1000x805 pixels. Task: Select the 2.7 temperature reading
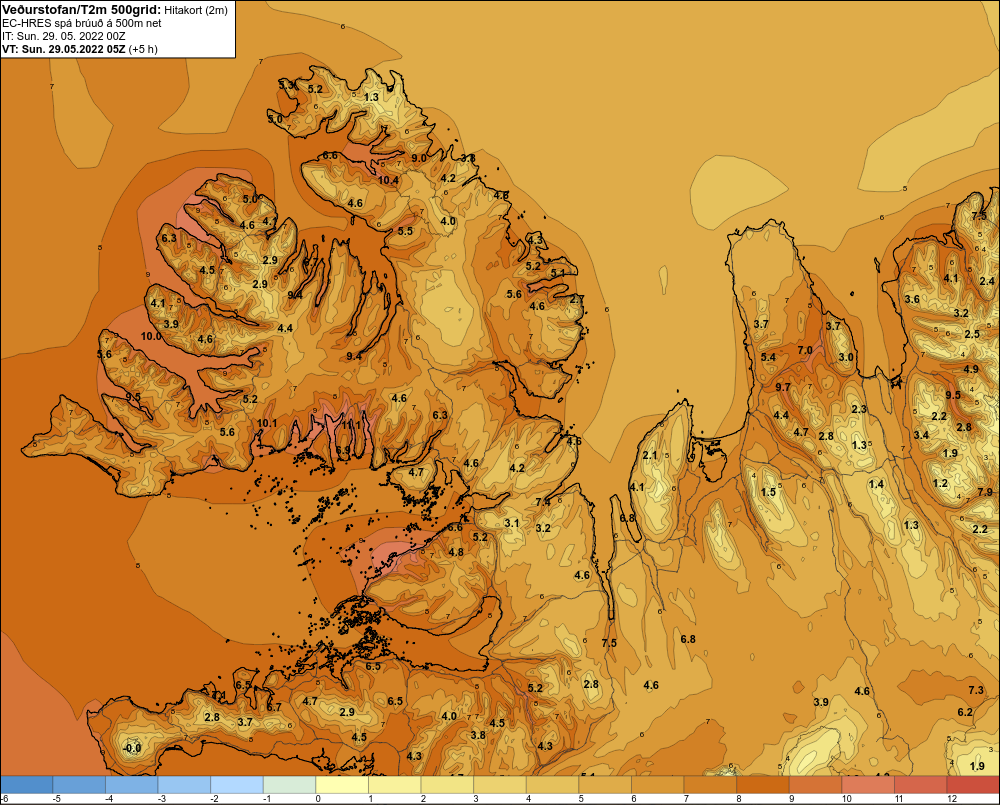click(577, 299)
